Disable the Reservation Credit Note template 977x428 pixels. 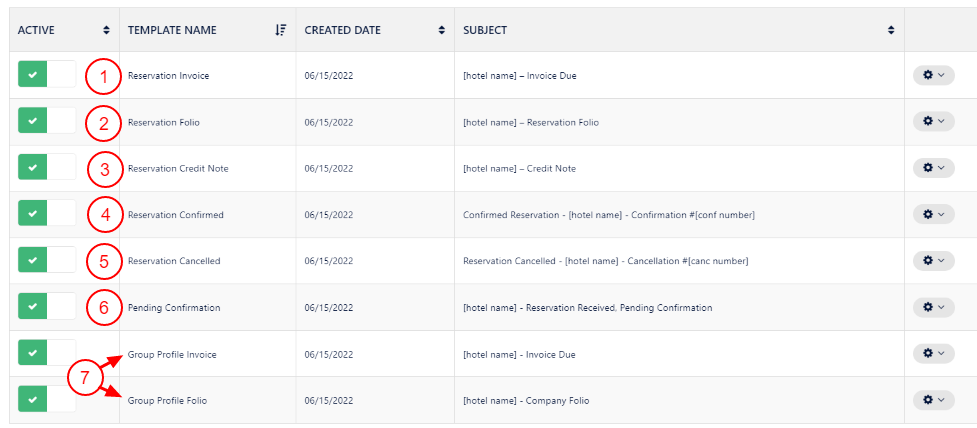point(46,168)
